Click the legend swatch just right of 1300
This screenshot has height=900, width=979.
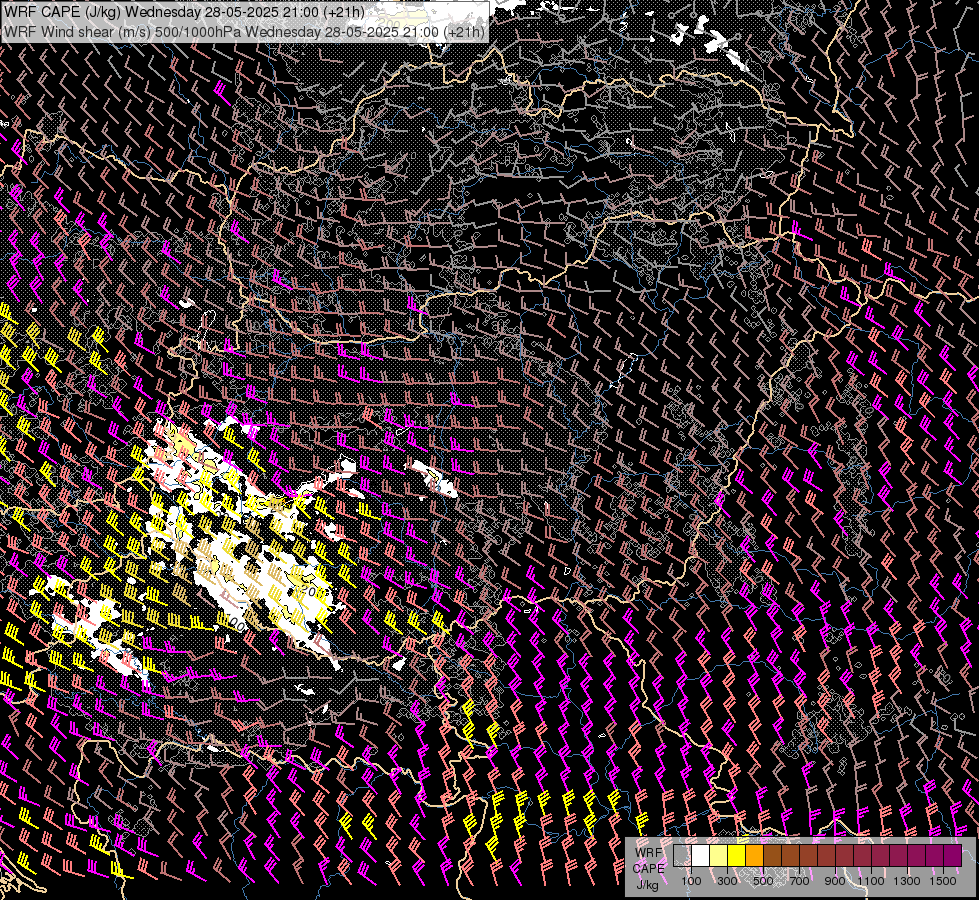coord(917,855)
